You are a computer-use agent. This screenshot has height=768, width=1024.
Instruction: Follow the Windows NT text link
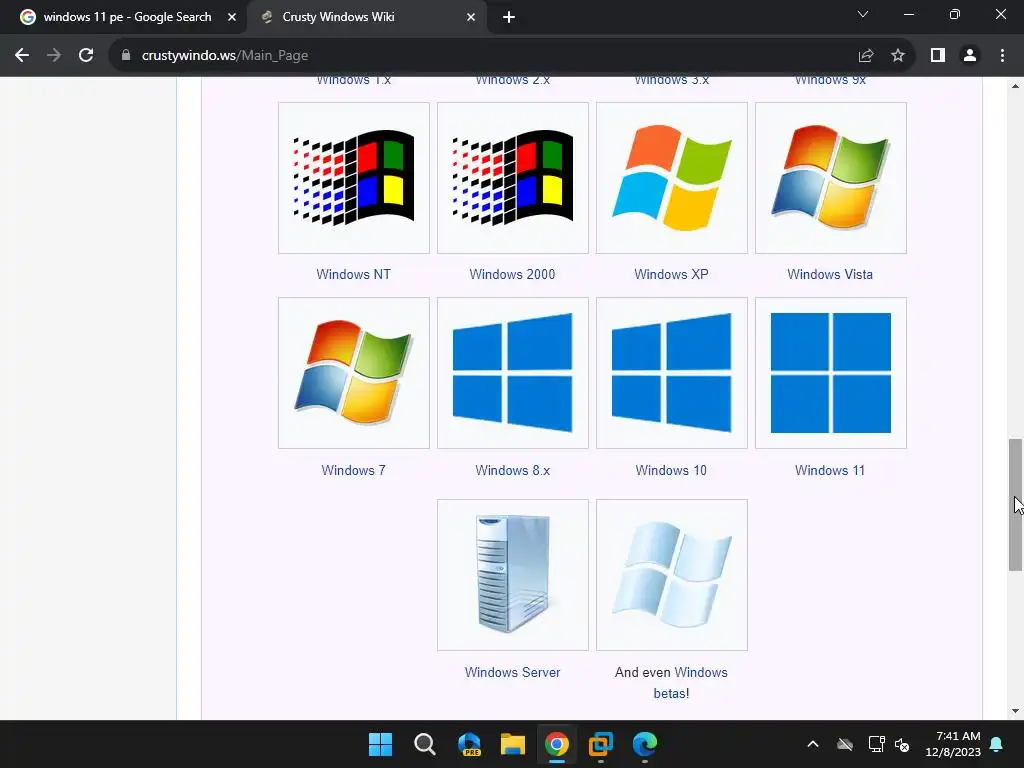point(353,274)
